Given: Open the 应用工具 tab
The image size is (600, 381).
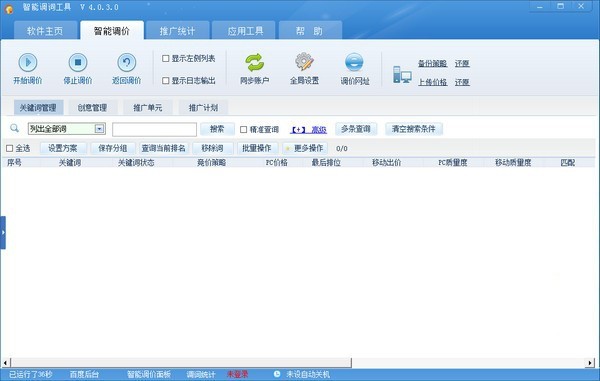Looking at the screenshot, I should click(x=245, y=31).
